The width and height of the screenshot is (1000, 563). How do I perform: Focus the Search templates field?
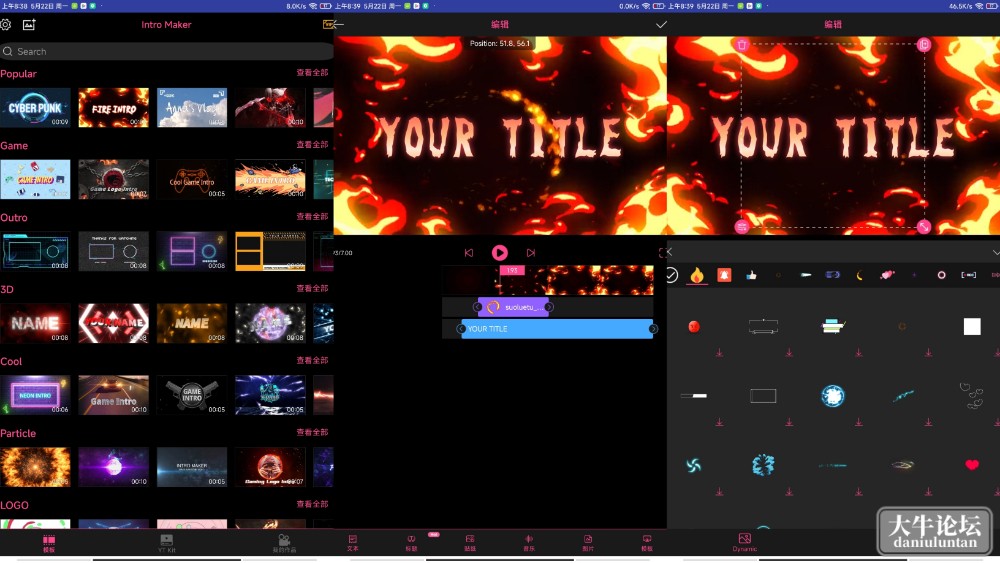166,52
